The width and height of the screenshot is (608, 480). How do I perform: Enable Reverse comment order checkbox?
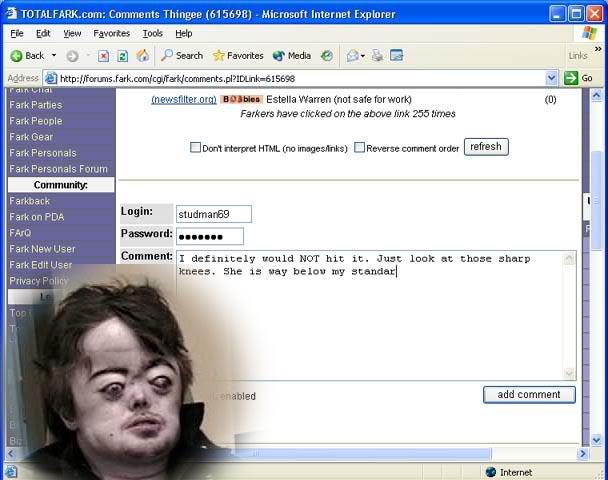pos(359,147)
